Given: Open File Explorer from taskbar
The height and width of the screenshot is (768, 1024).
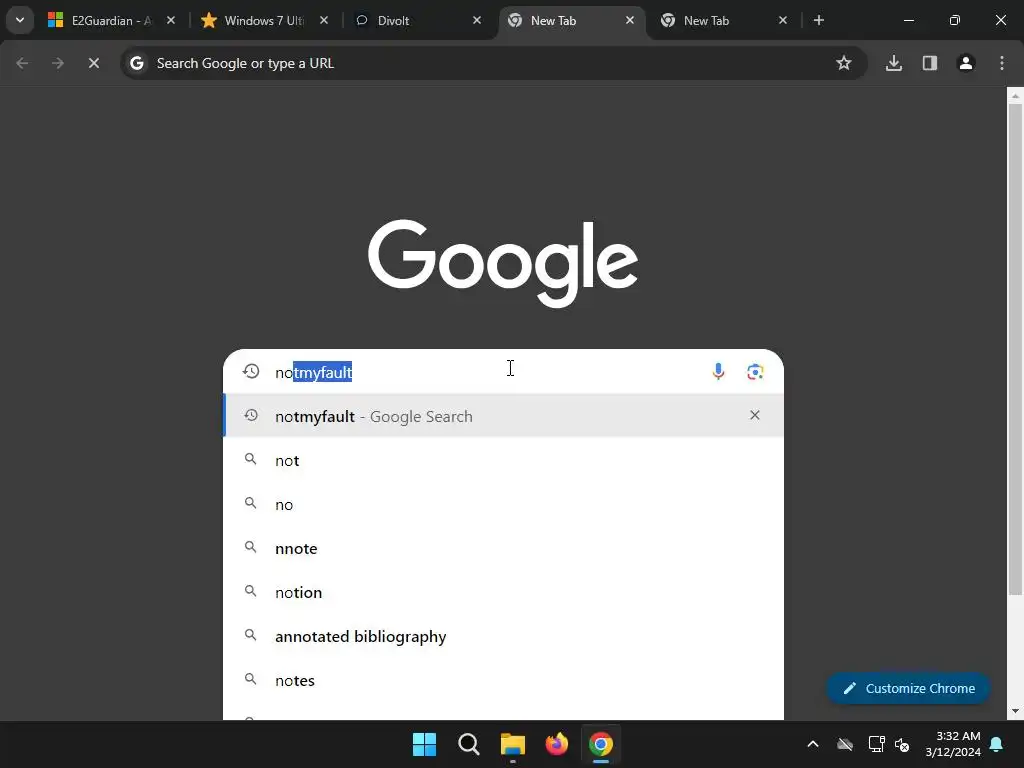Looking at the screenshot, I should point(513,744).
